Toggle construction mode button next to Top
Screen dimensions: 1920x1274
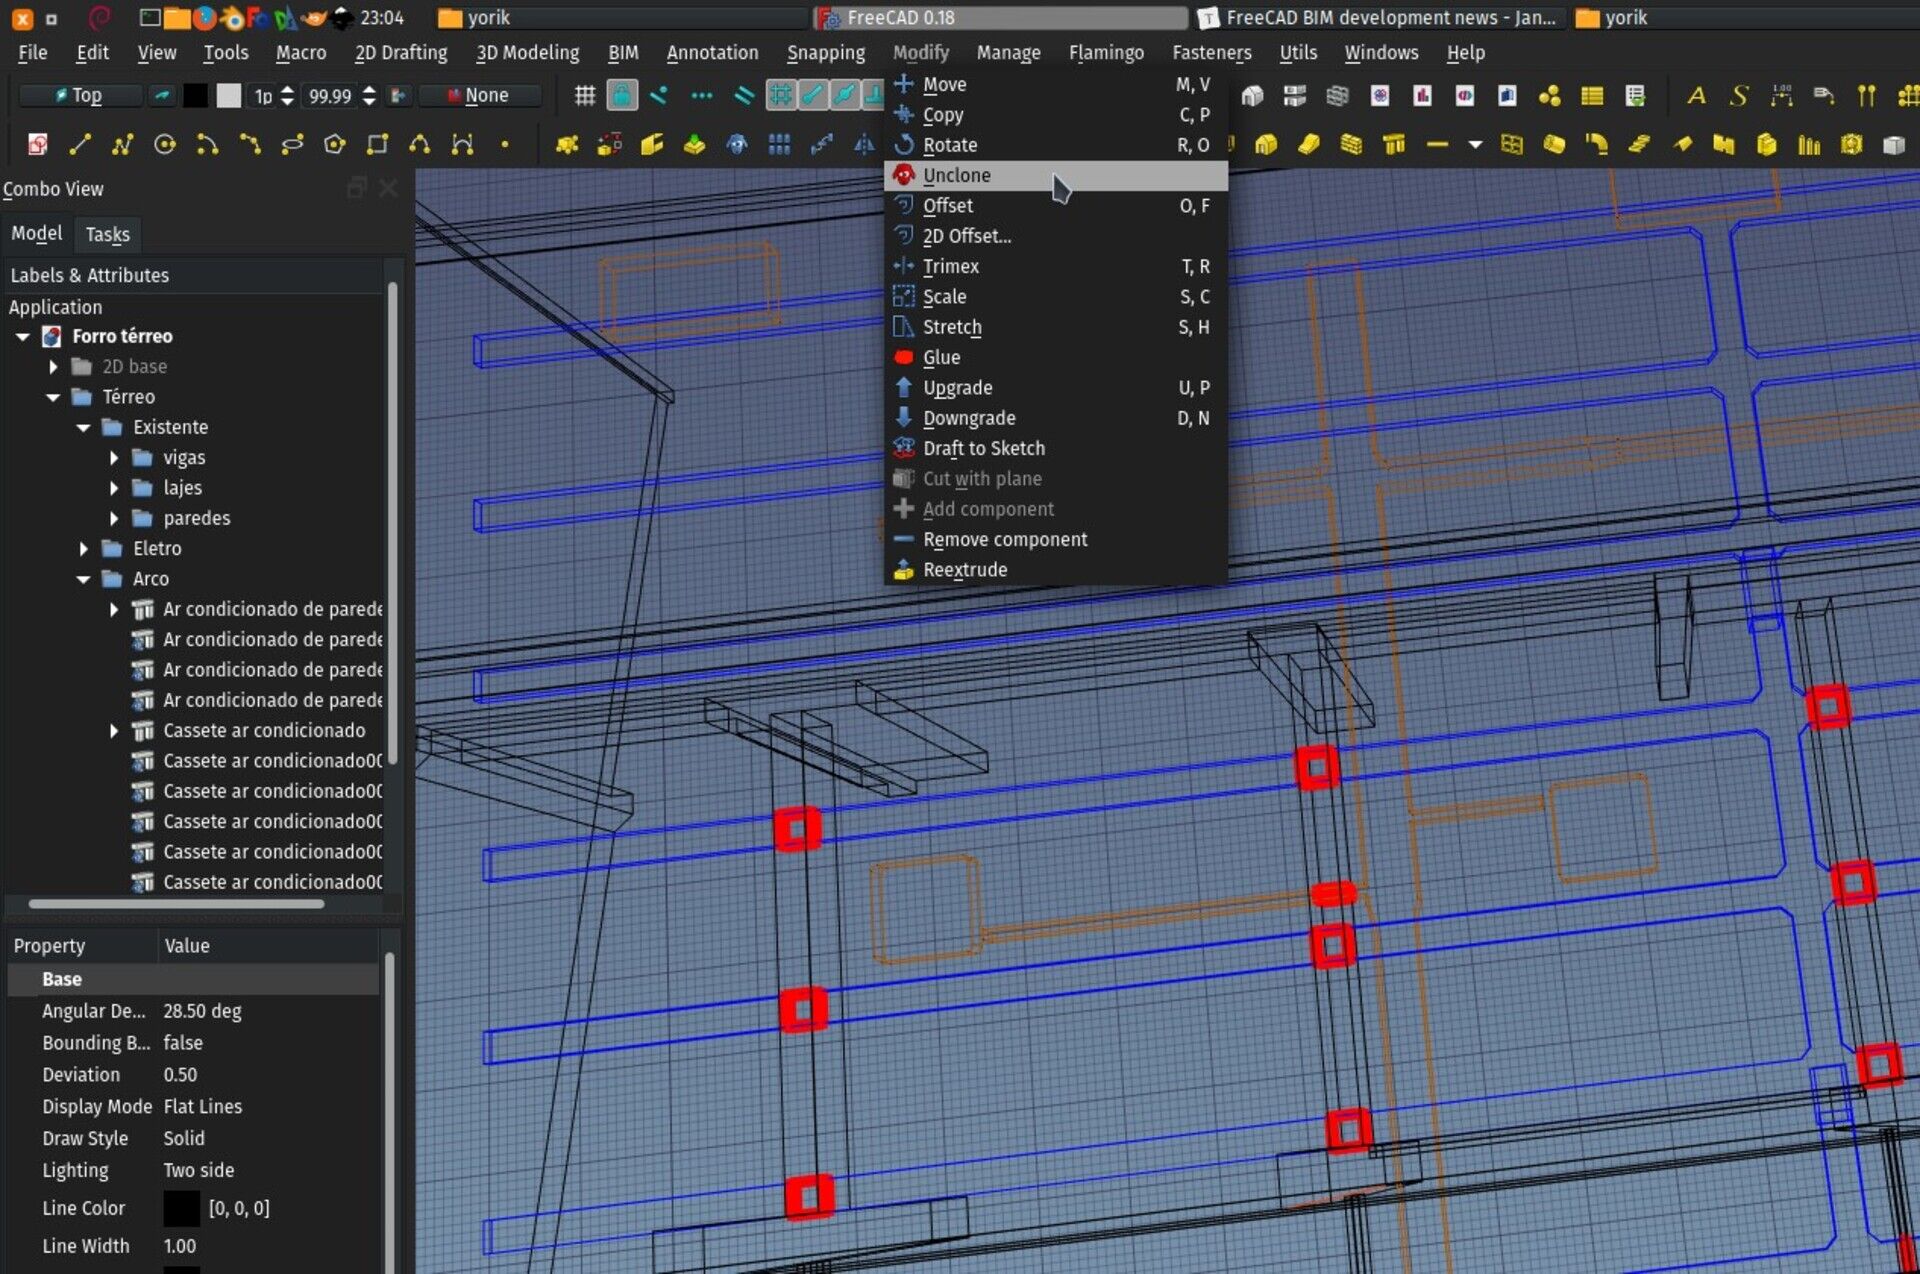click(x=161, y=96)
